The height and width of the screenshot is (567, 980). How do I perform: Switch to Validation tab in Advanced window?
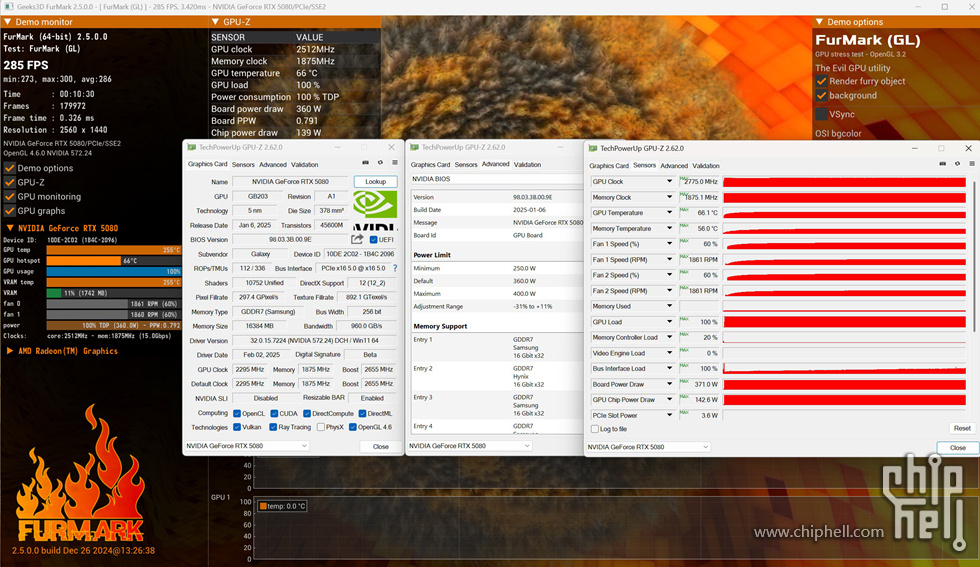[x=528, y=164]
